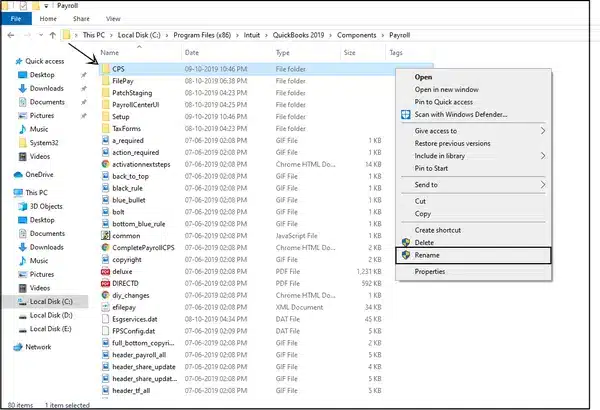Expand breadcrumb arrow after Local Disk (C:)
This screenshot has width=600, height=410.
[x=167, y=35]
